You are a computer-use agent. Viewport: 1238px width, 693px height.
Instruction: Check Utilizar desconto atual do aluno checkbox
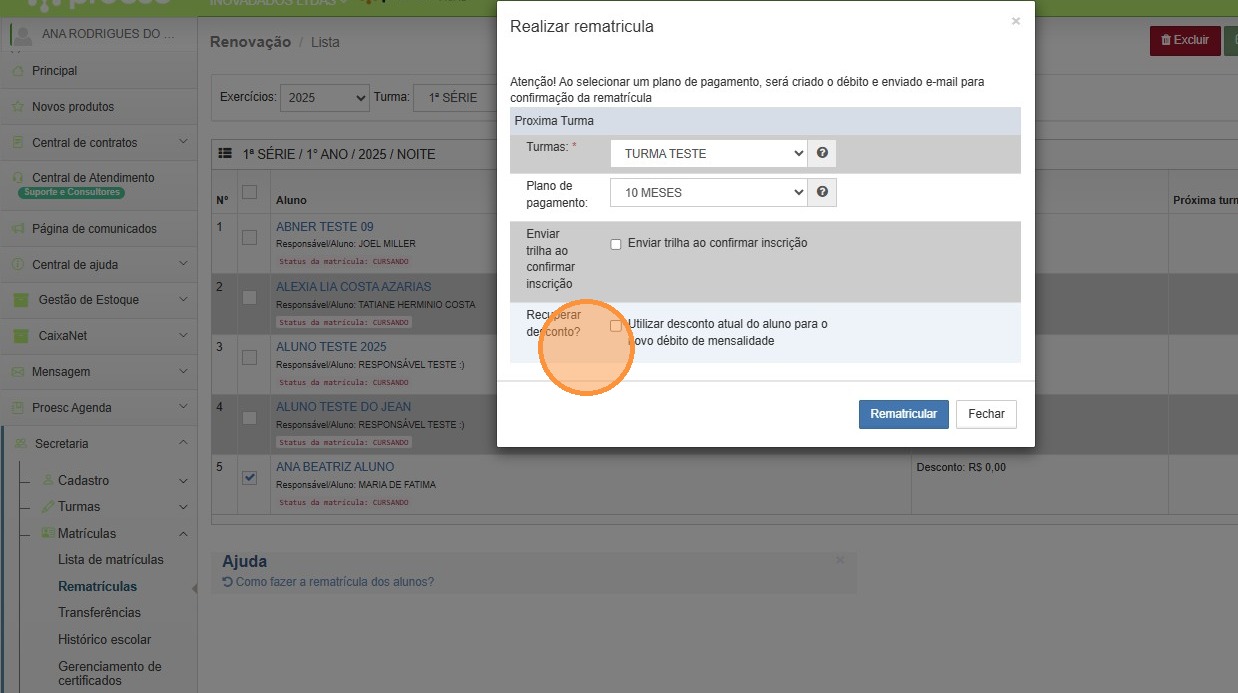point(616,325)
